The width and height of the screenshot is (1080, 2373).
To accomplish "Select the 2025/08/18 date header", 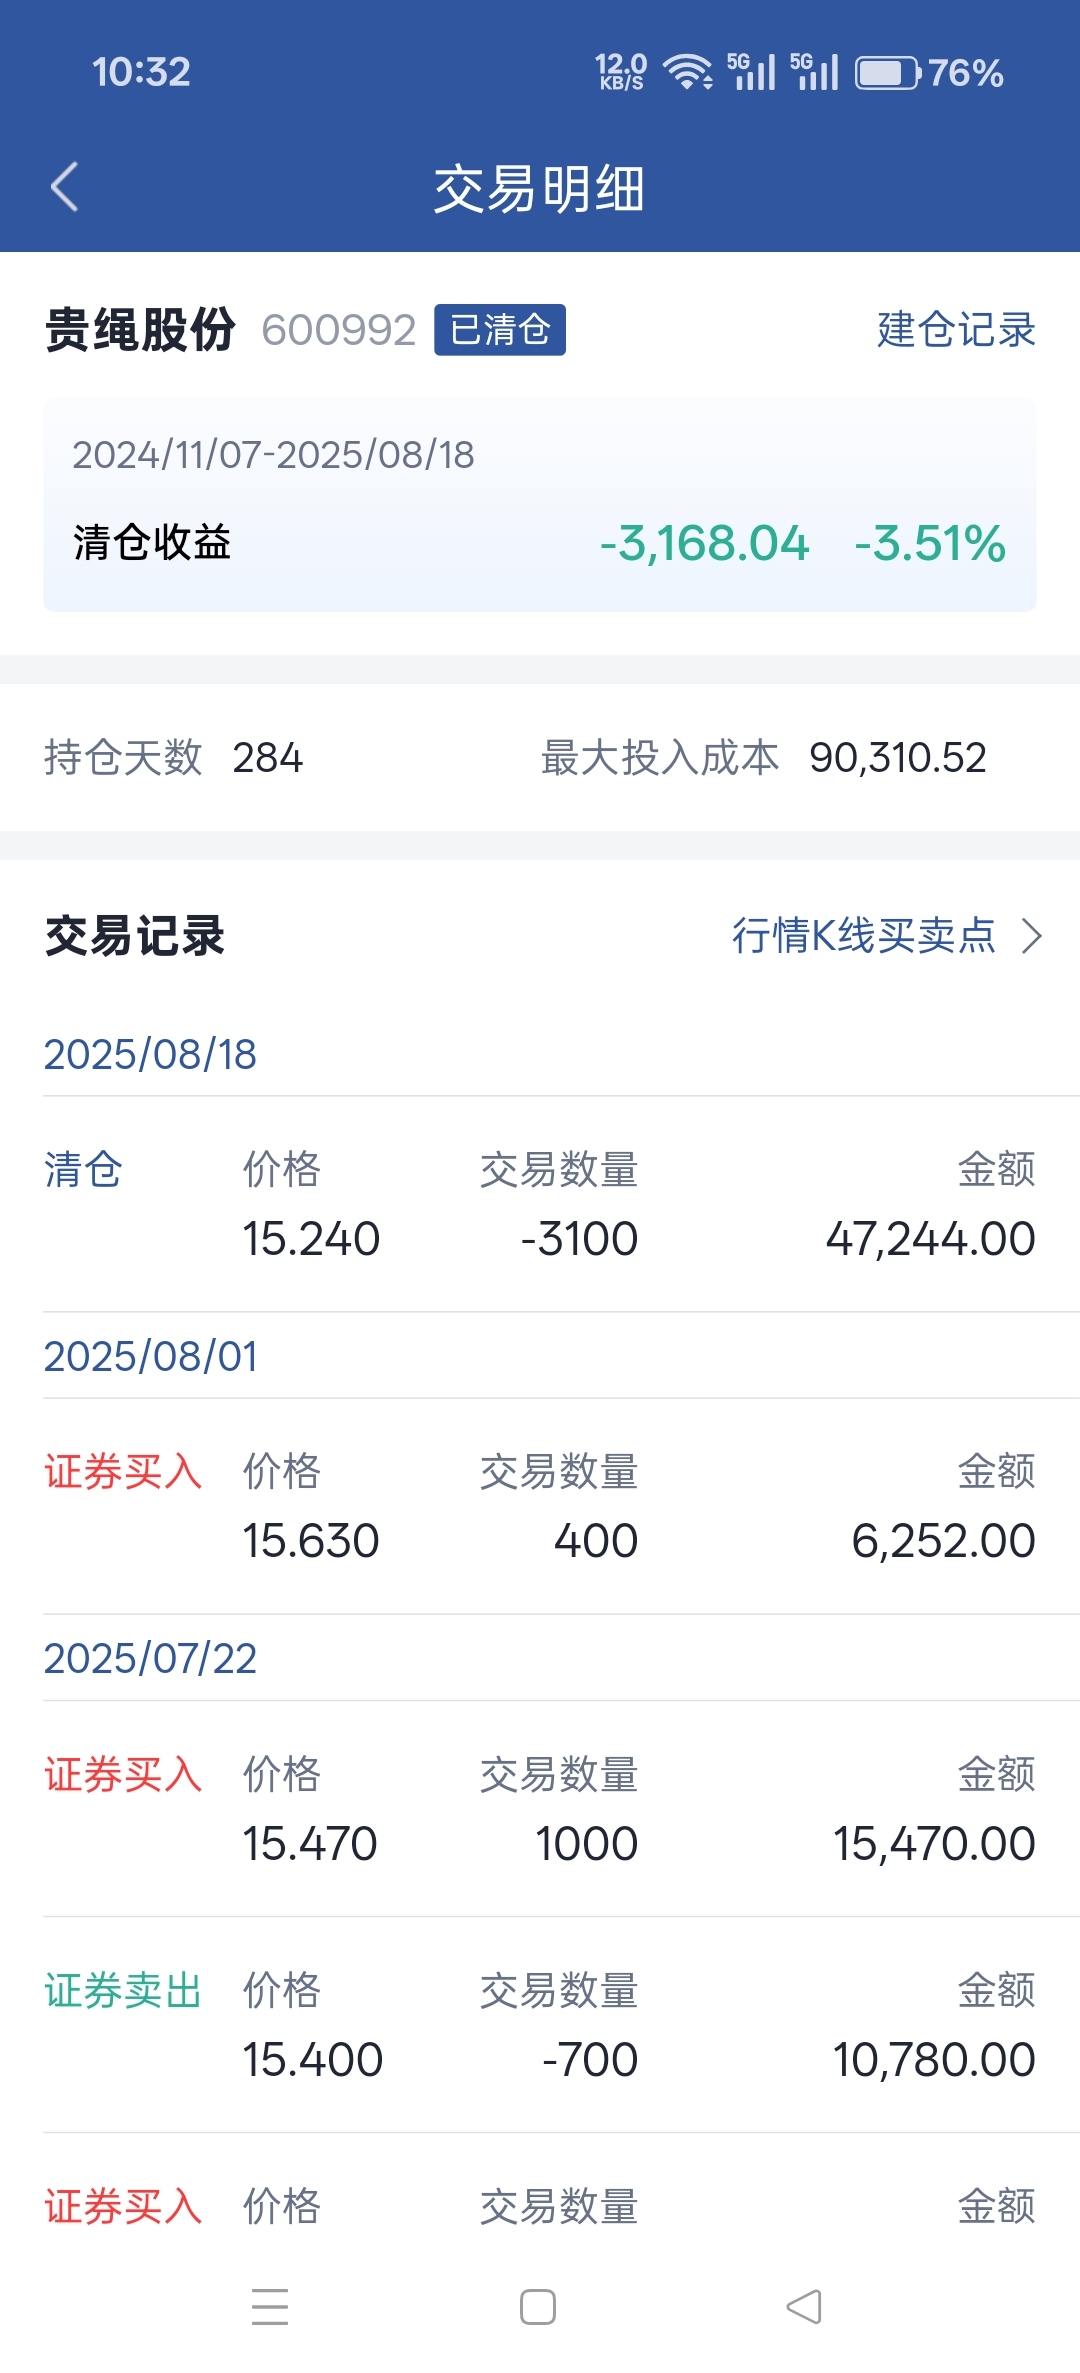I will (x=150, y=1055).
